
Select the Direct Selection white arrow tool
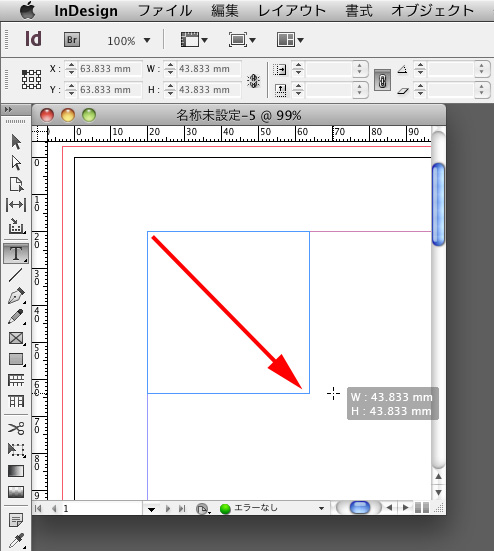(16, 163)
